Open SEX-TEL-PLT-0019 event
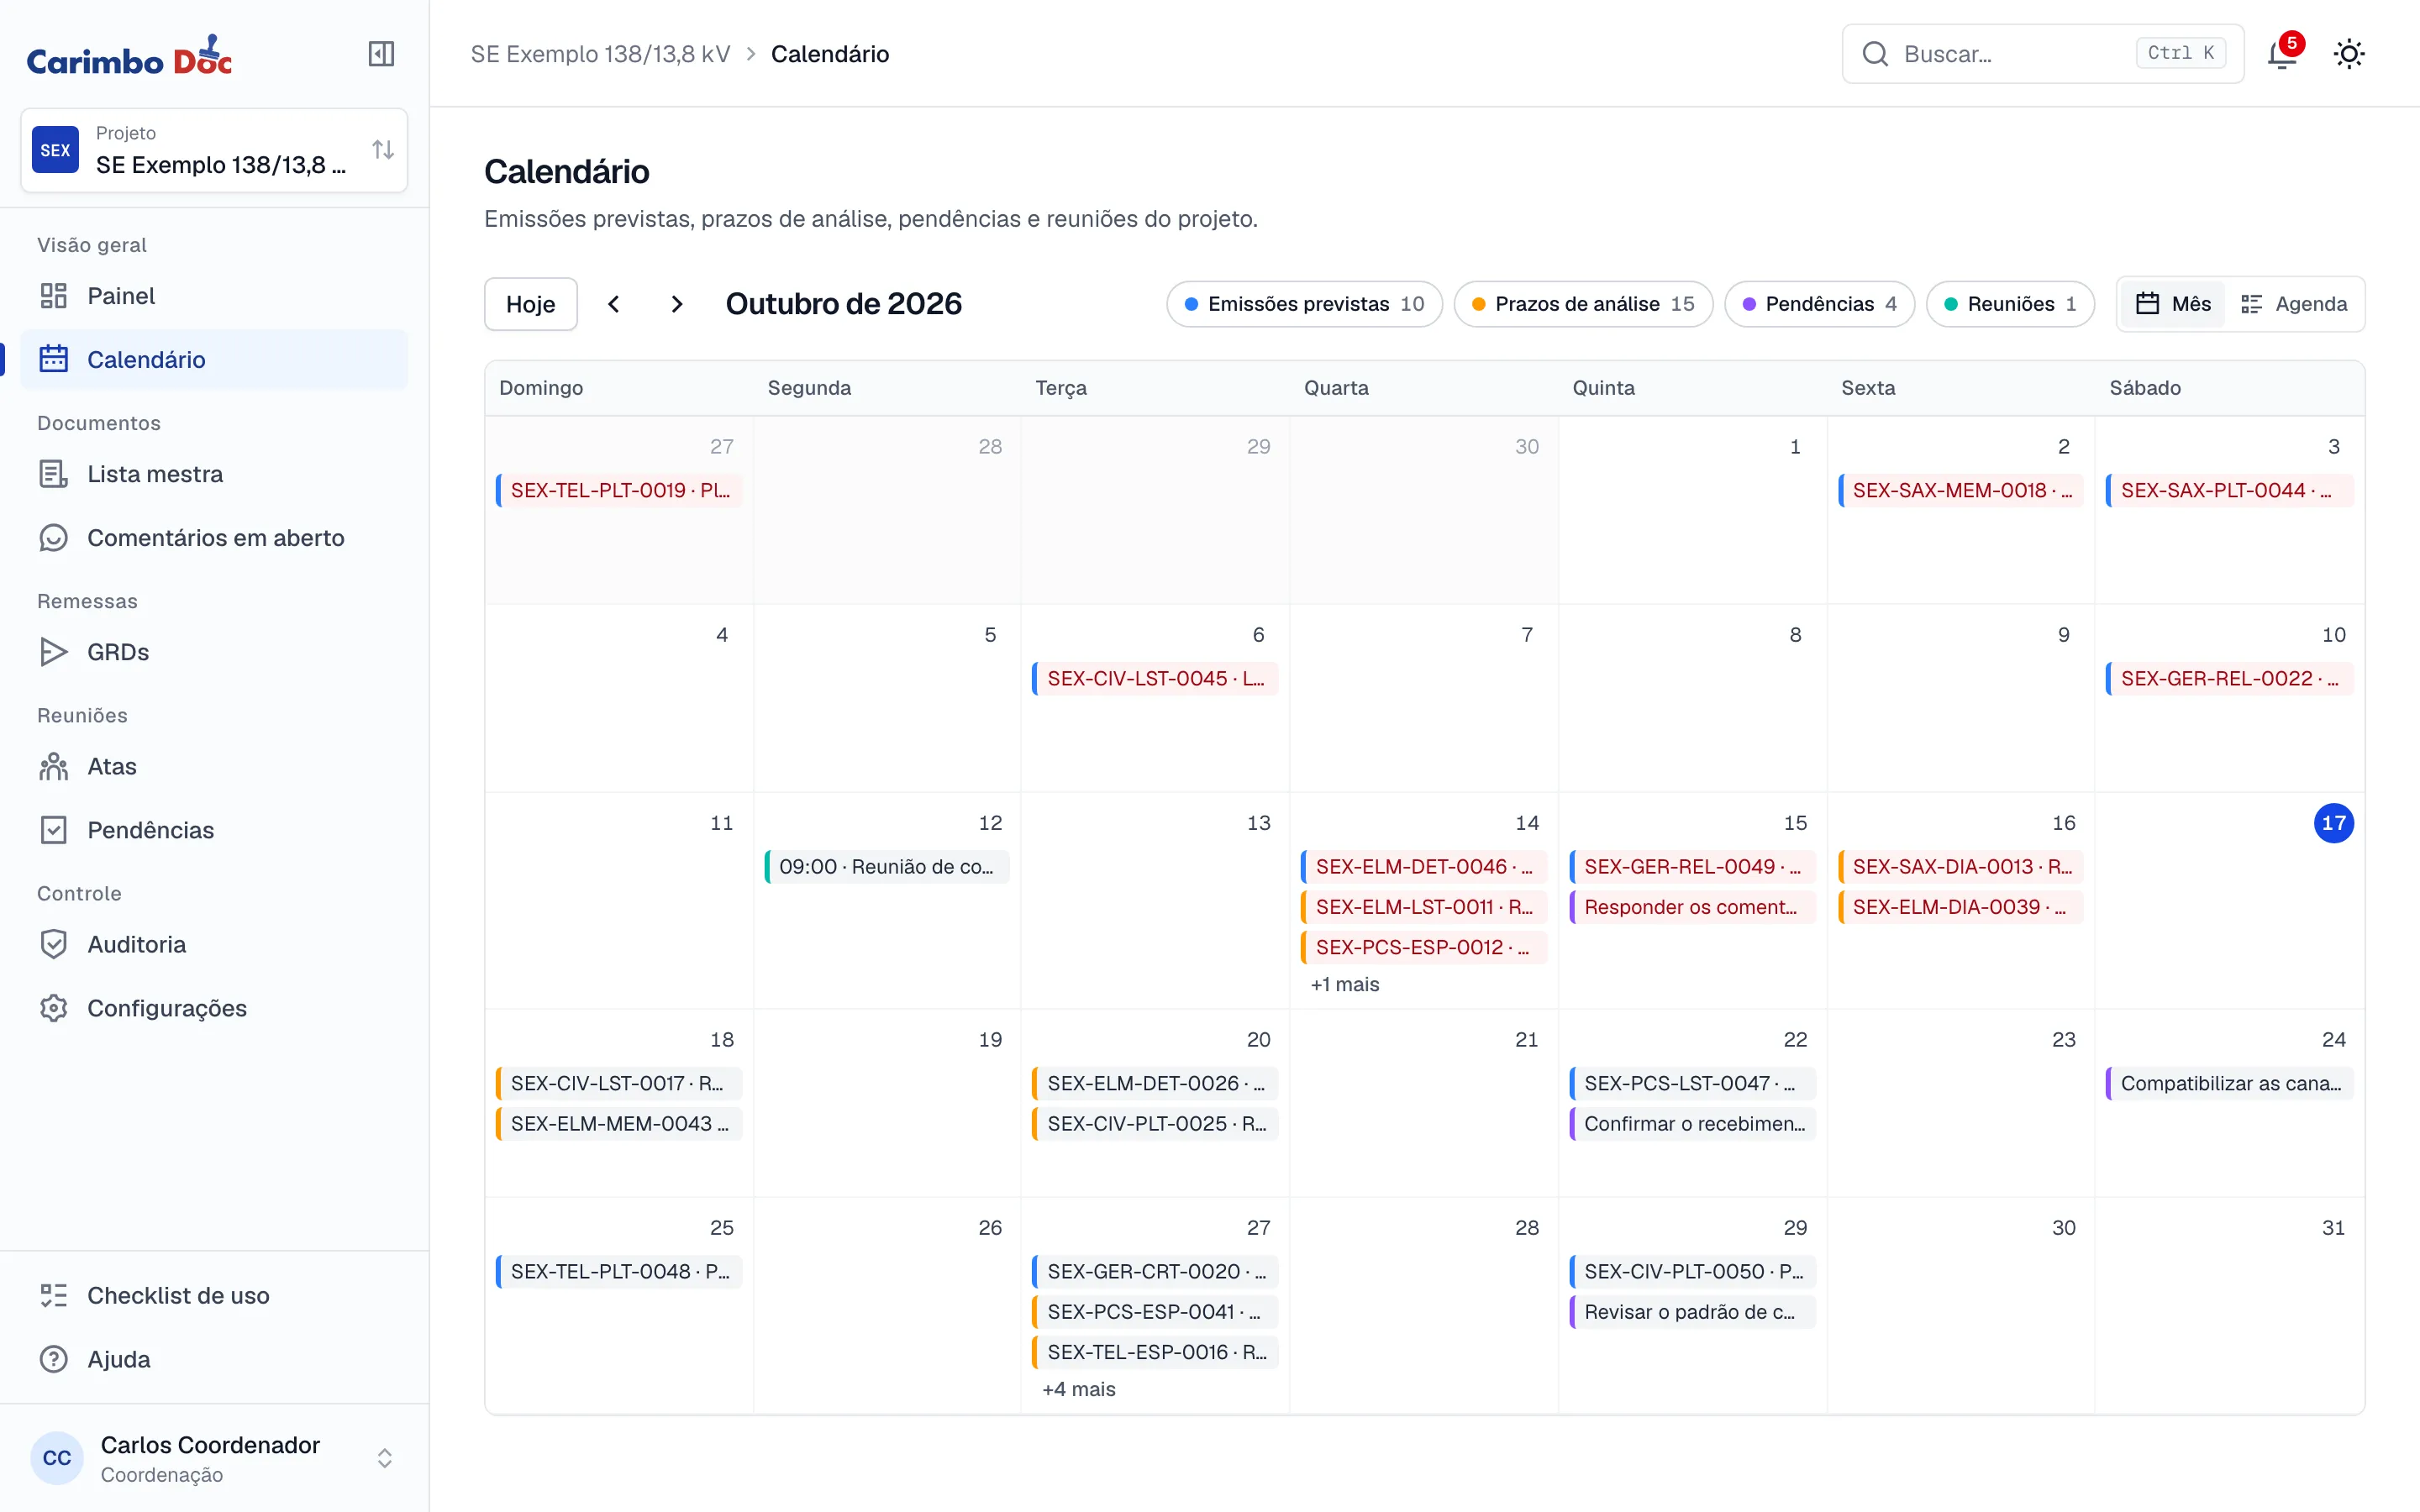Screen dimensions: 2420x1512 point(619,491)
